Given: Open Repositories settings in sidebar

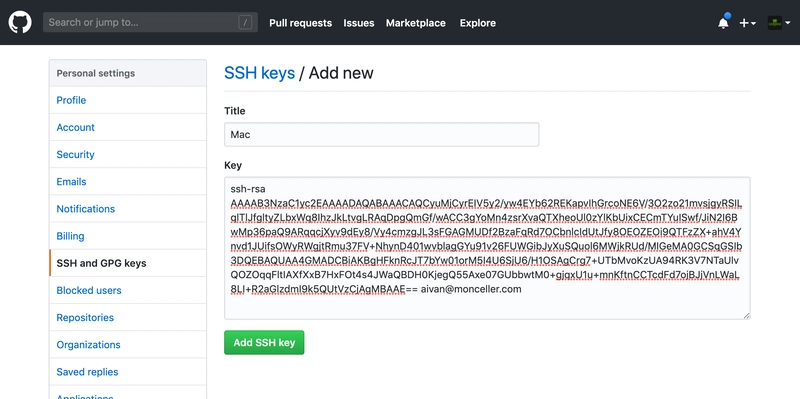Looking at the screenshot, I should click(128, 317).
